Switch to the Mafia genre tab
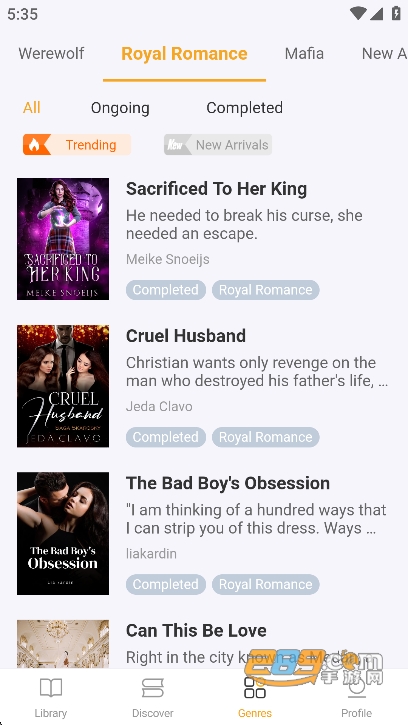 point(304,54)
